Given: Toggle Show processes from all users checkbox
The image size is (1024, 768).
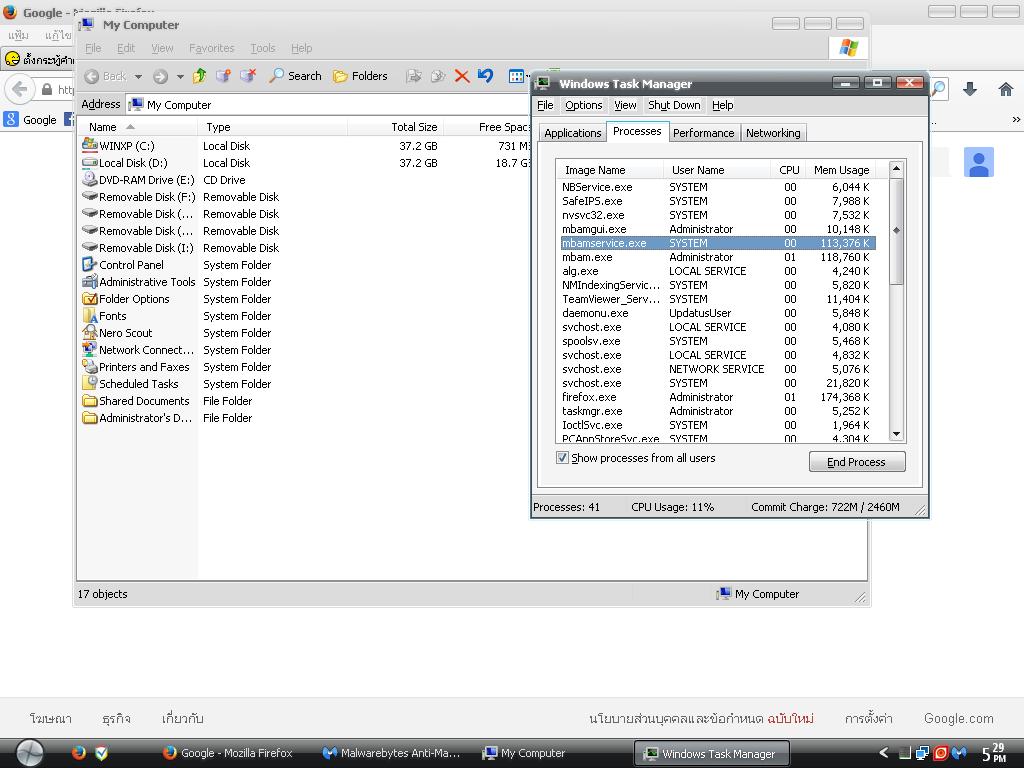Looking at the screenshot, I should click(x=562, y=458).
